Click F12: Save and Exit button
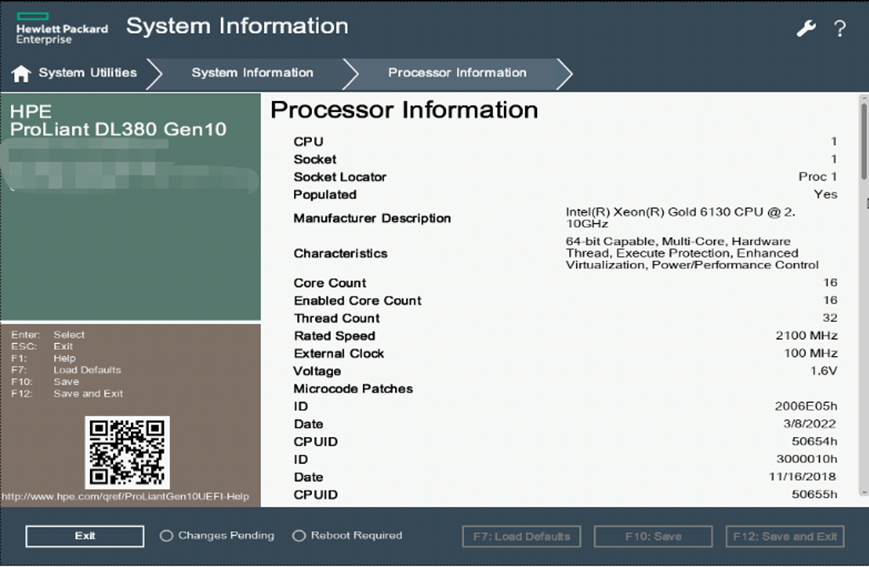The image size is (869, 567). [x=785, y=536]
